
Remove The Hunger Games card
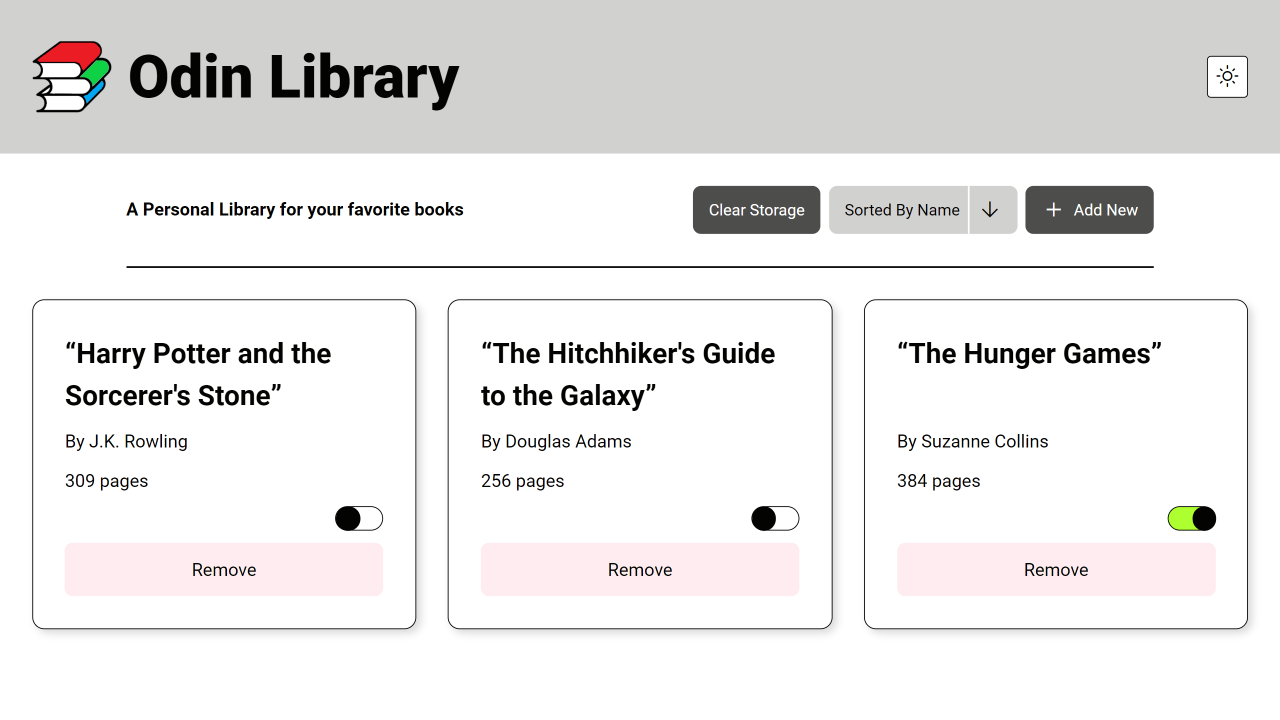[x=1056, y=570]
